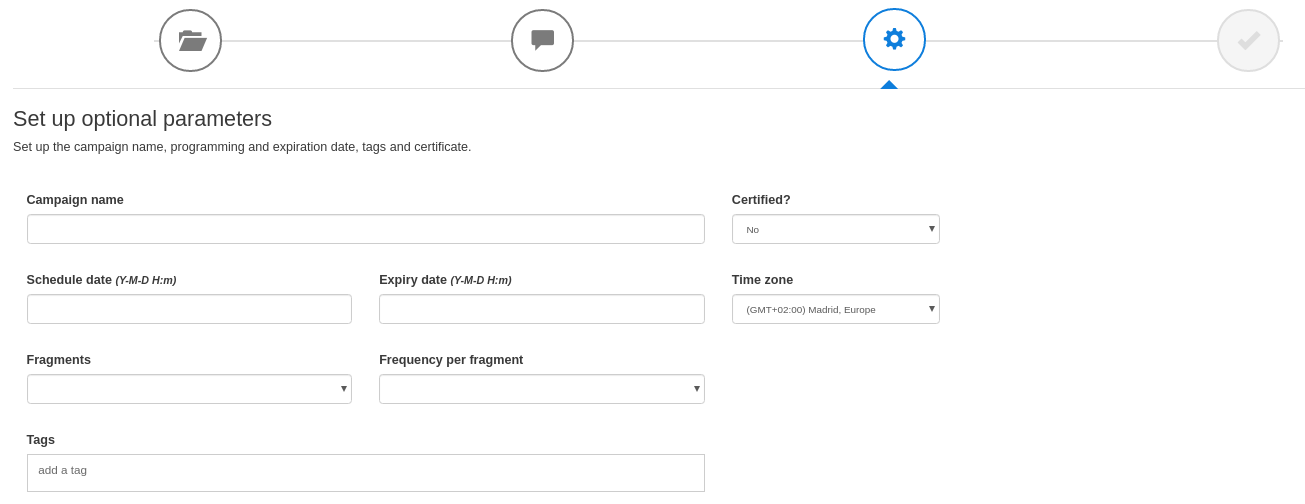Click the 'Campaign name' label
The image size is (1305, 504).
[75, 200]
